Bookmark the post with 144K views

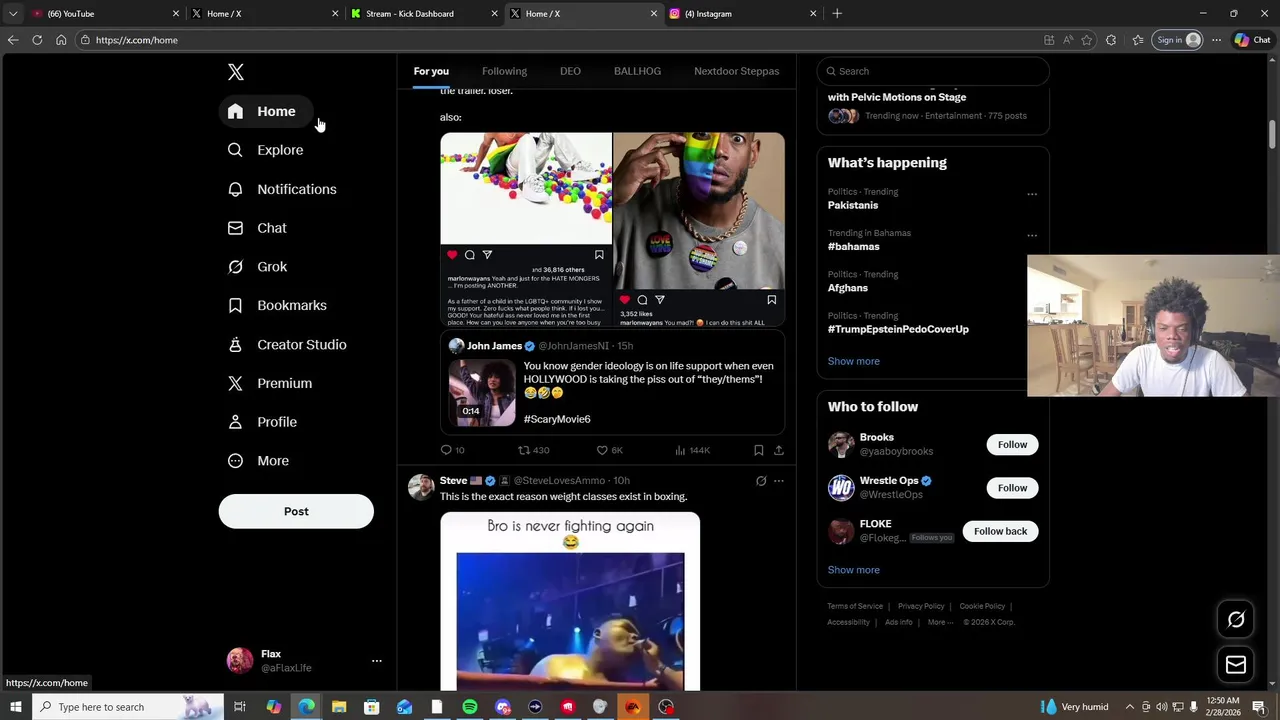click(758, 450)
